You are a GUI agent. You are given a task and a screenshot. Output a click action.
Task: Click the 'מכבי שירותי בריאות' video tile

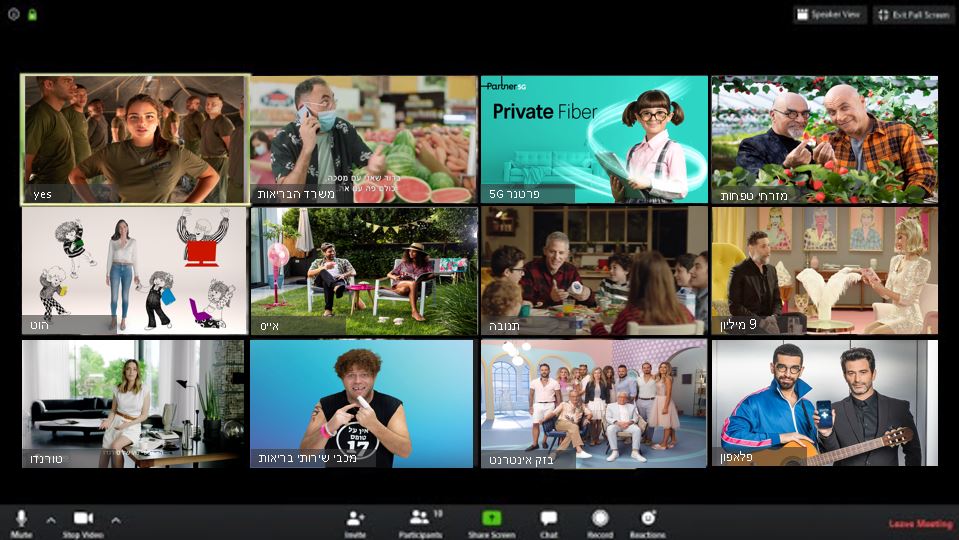(362, 403)
